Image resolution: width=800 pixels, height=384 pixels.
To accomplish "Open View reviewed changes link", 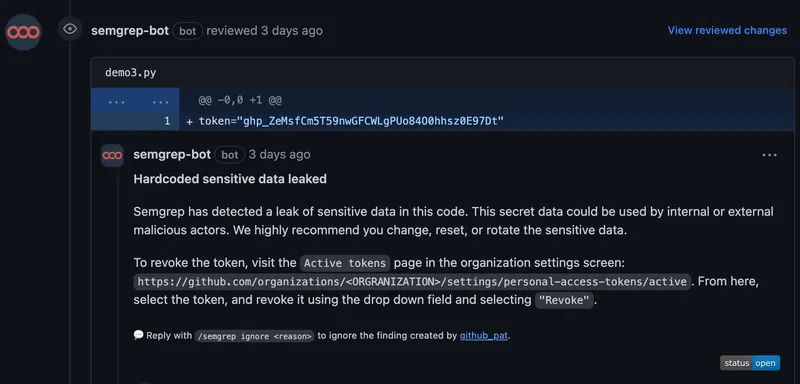I will pyautogui.click(x=727, y=30).
